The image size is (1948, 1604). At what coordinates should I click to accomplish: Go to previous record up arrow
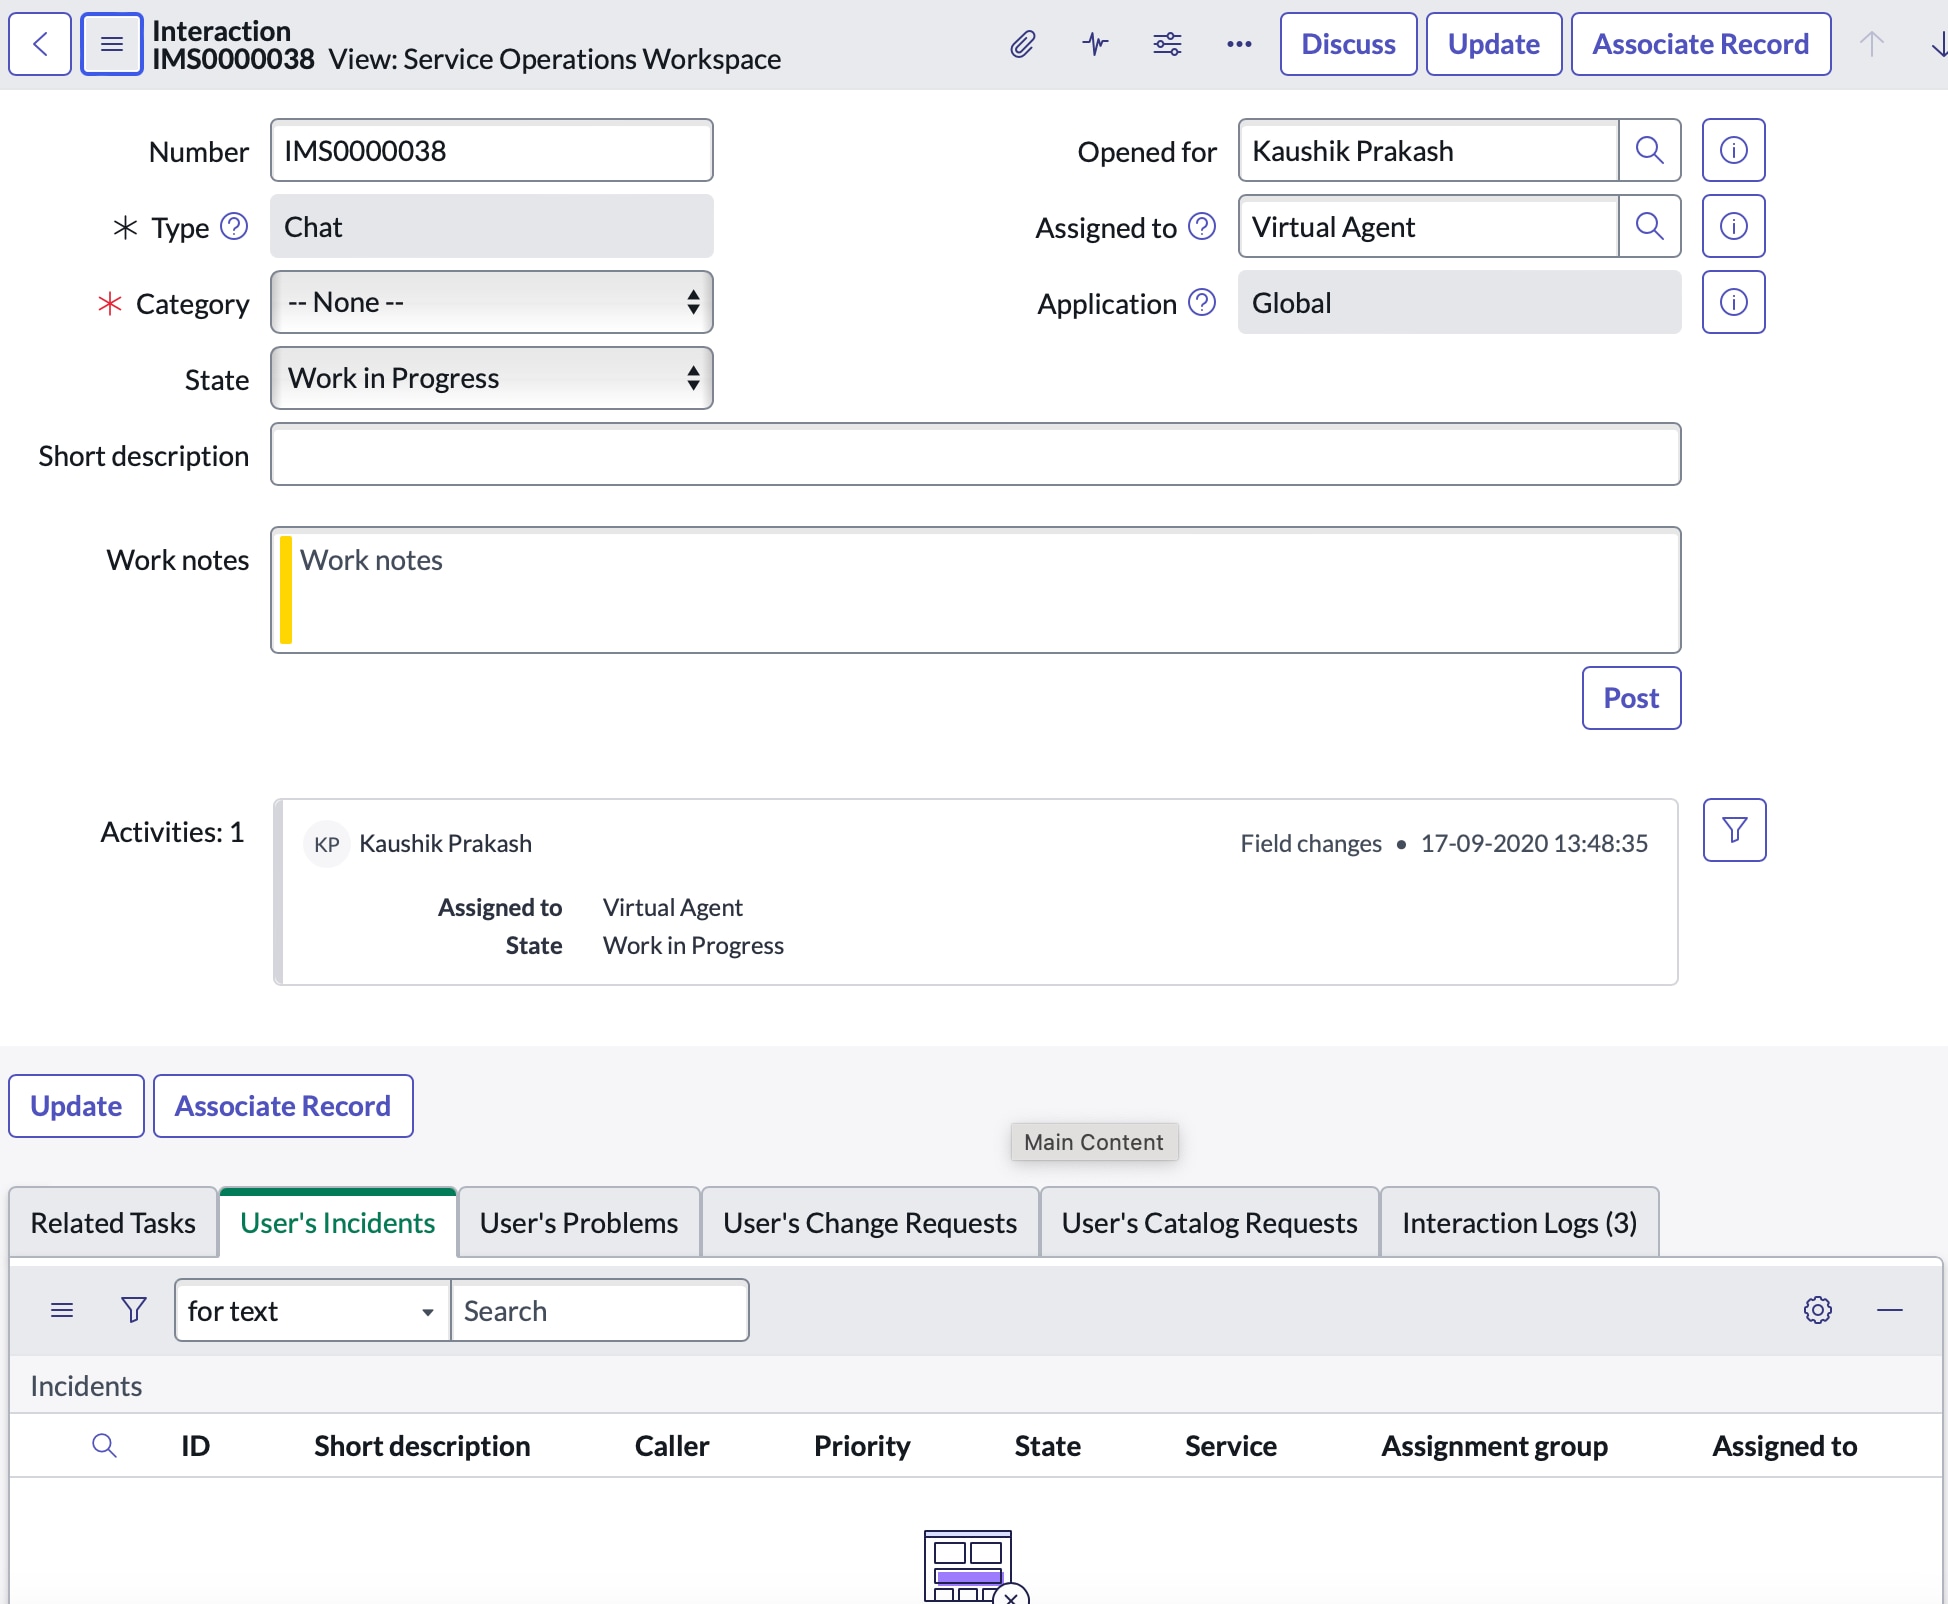pos(1872,44)
